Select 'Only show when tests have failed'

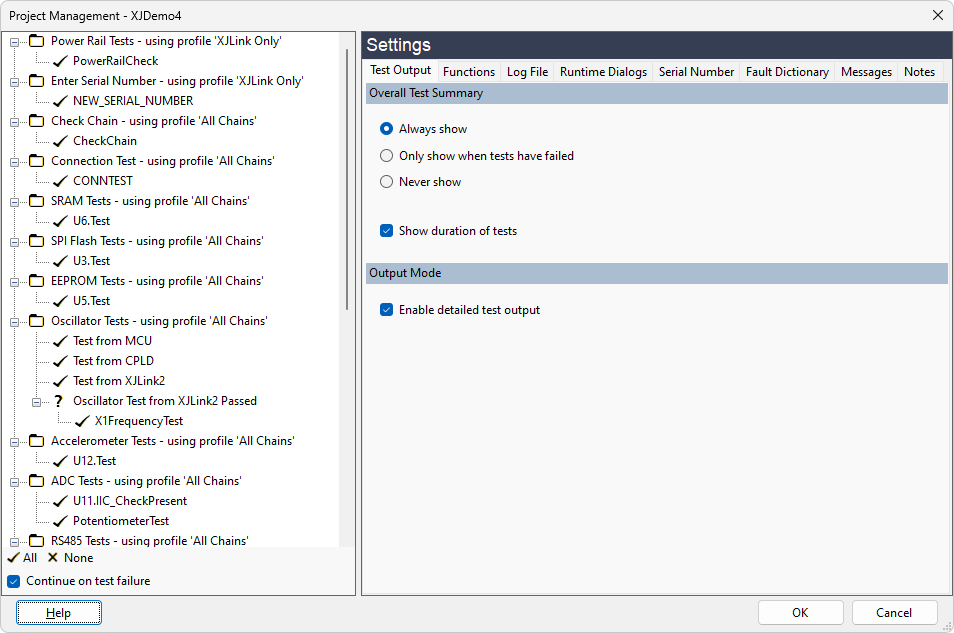pos(387,156)
